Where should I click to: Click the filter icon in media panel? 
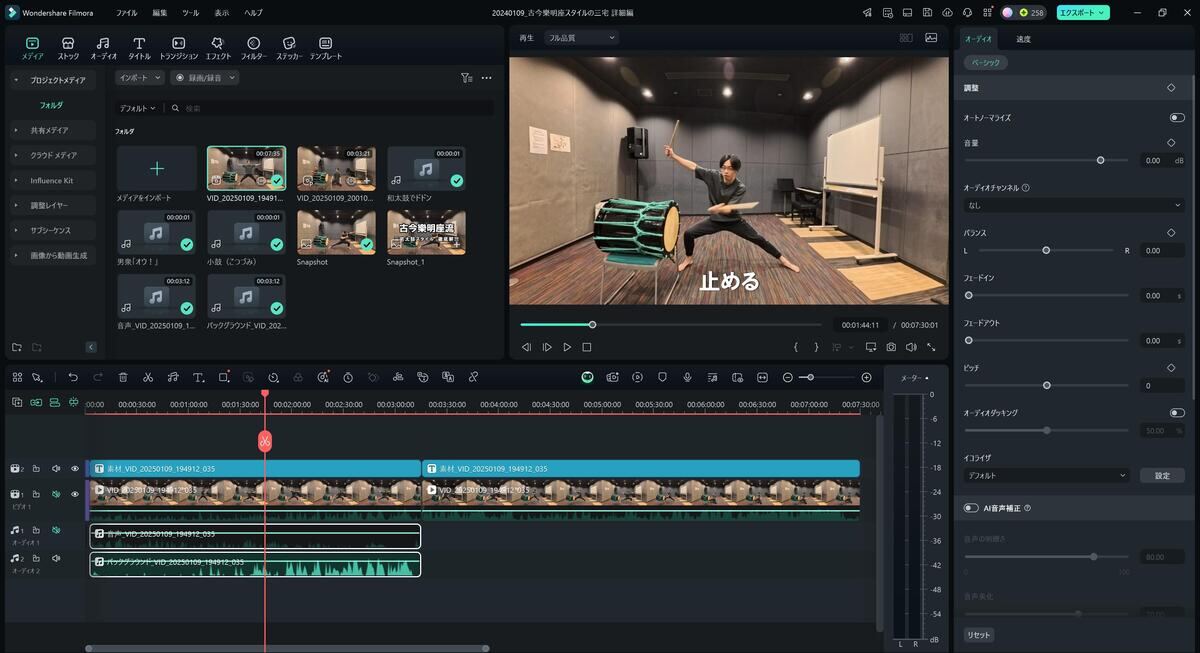click(466, 77)
